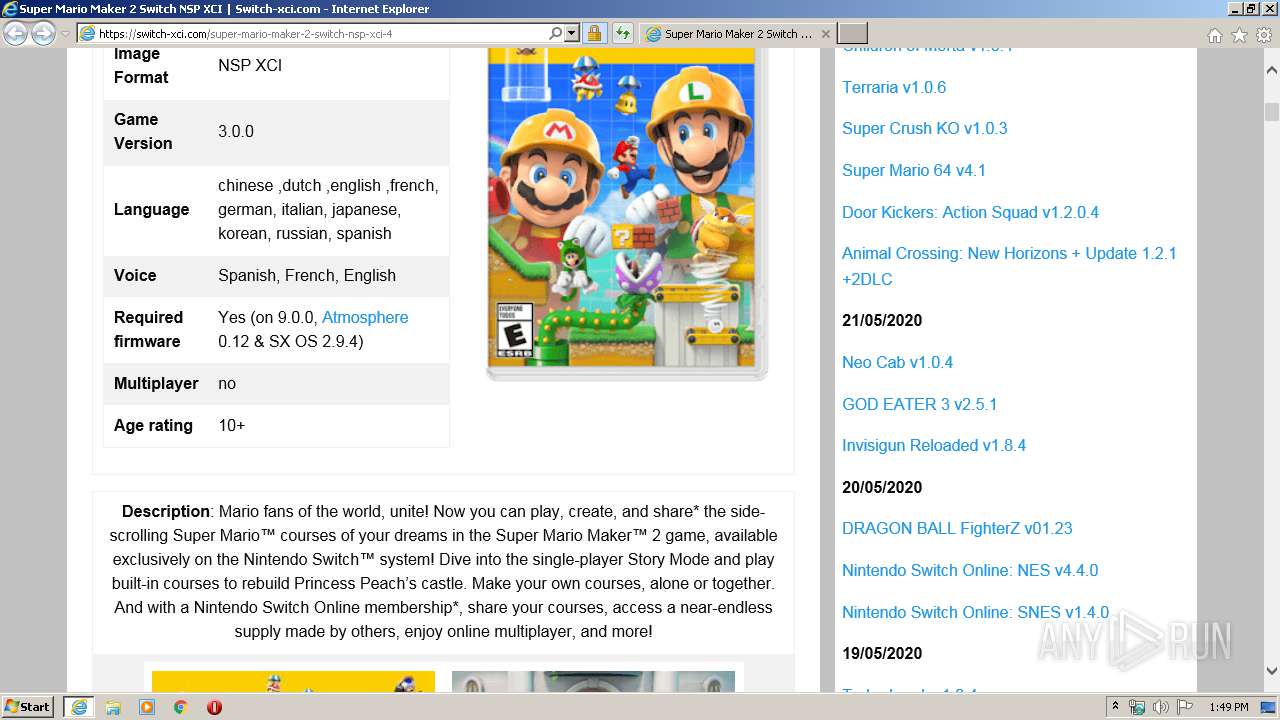This screenshot has height=720, width=1280.
Task: Close the Super Mario Maker 2 tab
Action: tap(826, 34)
